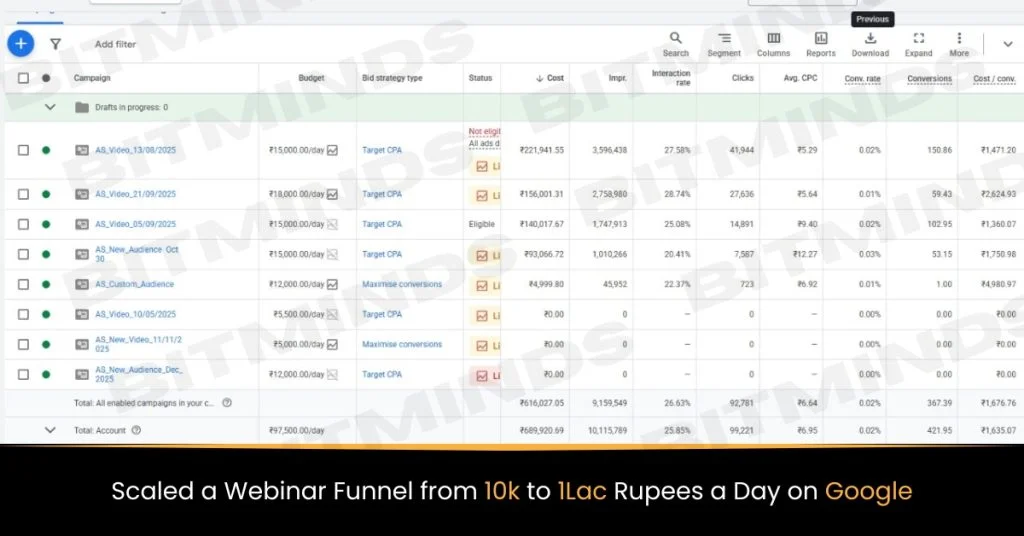Open the Columns selector
Image resolution: width=1024 pixels, height=536 pixels.
click(773, 44)
